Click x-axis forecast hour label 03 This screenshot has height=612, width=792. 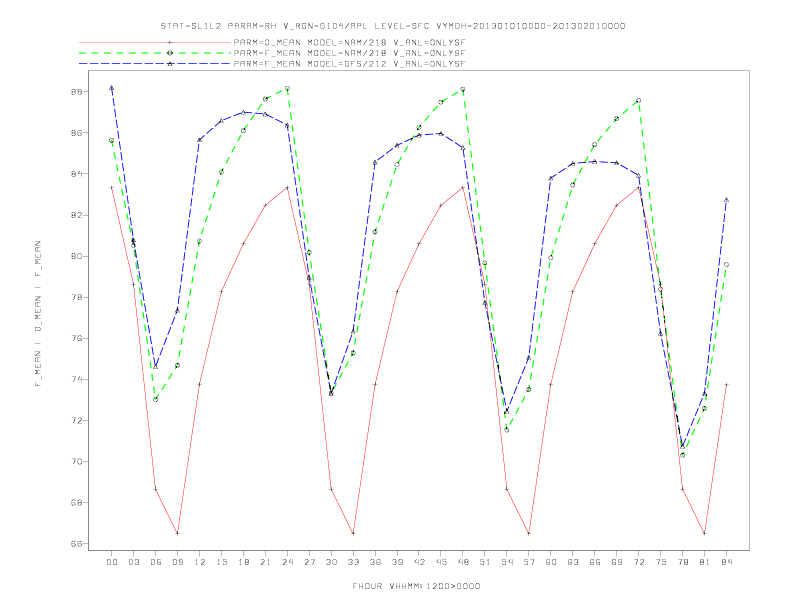tap(133, 562)
